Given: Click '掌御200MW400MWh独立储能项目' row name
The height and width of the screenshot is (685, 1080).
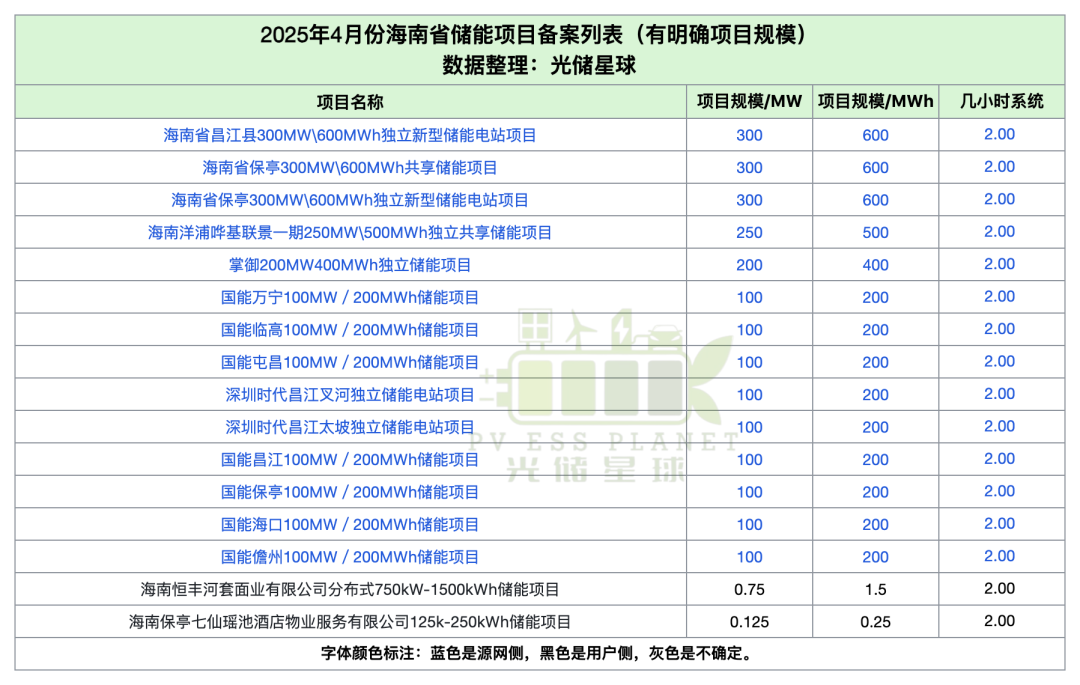Looking at the screenshot, I should pyautogui.click(x=350, y=264).
